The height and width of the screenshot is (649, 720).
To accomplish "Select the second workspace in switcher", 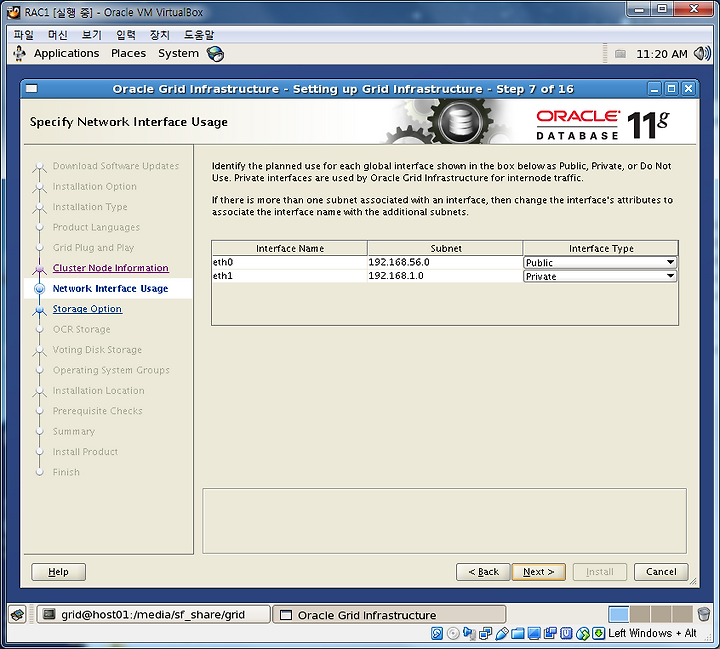I will pos(640,615).
